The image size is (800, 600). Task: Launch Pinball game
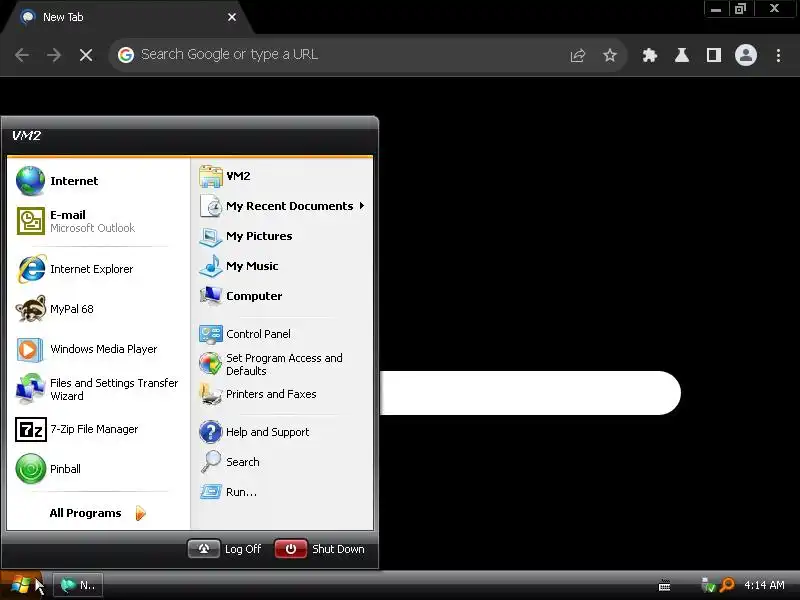click(x=48, y=469)
